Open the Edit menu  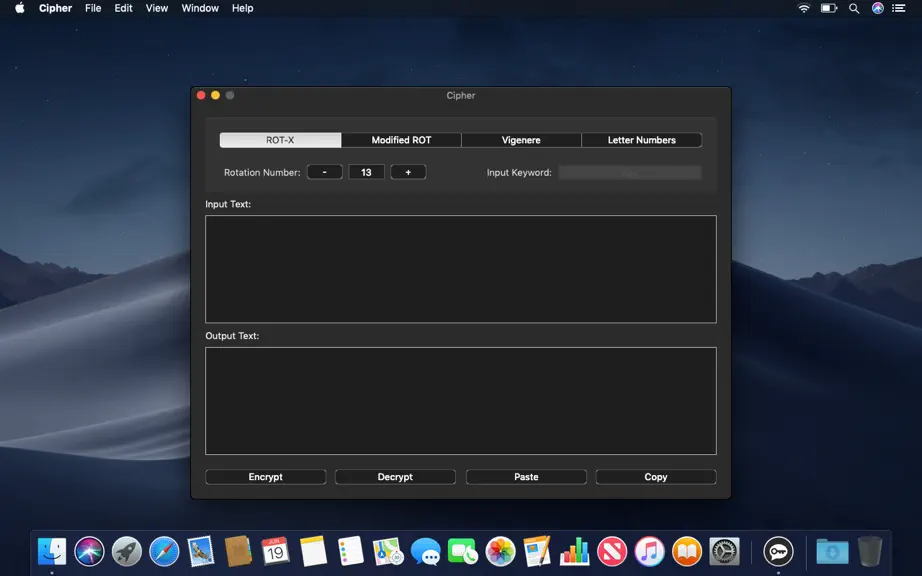pyautogui.click(x=123, y=8)
